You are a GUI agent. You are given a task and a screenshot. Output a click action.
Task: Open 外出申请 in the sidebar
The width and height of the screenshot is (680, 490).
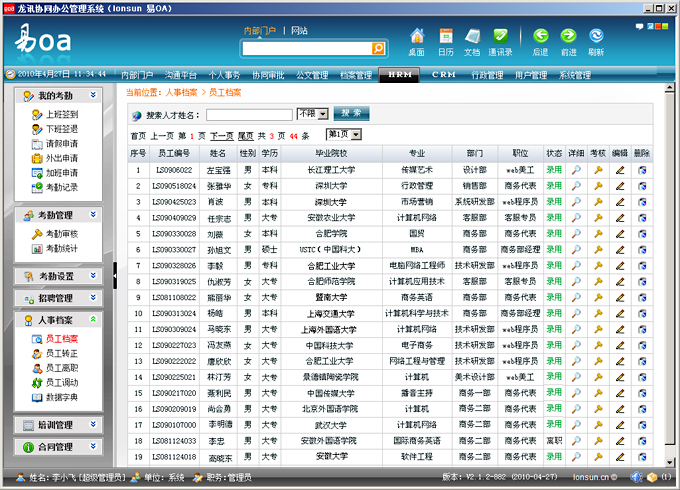click(55, 158)
